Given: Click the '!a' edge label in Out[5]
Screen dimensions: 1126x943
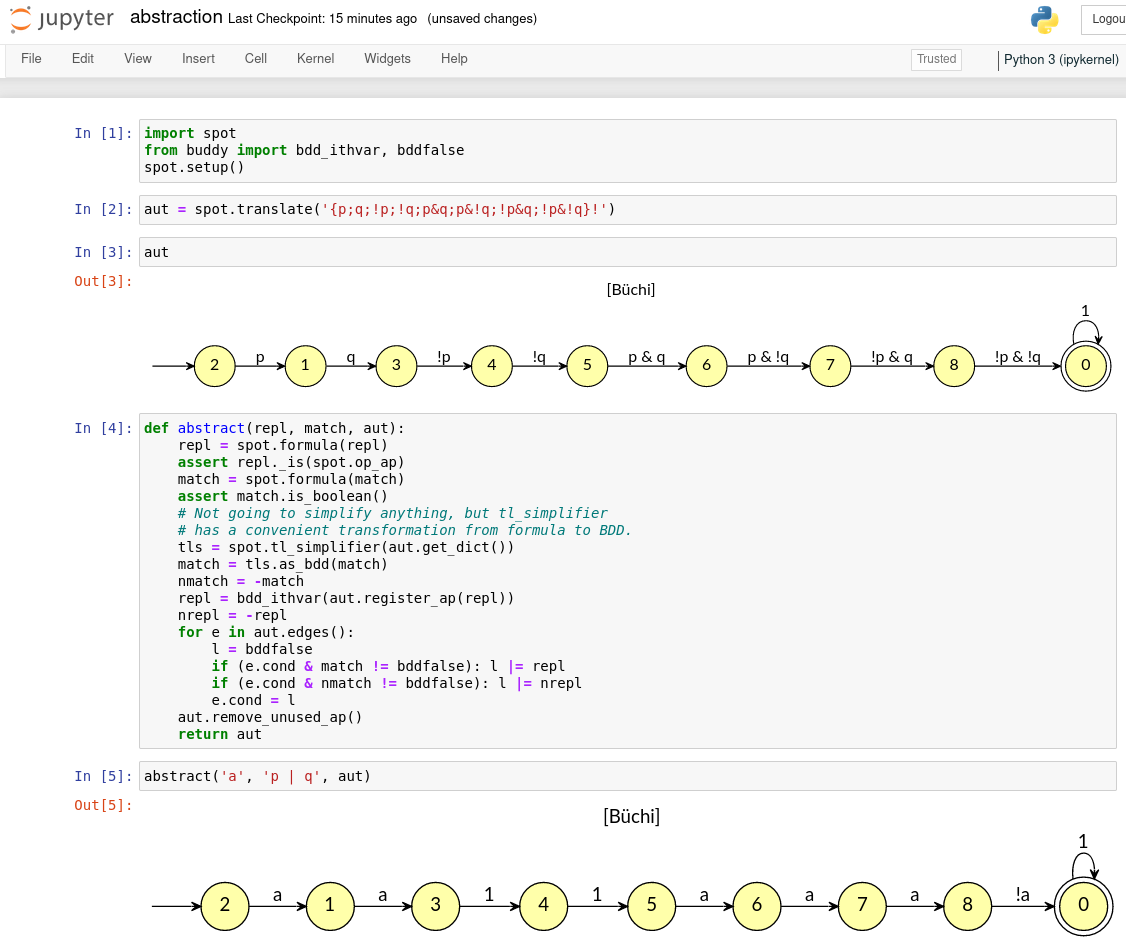Looking at the screenshot, I should coord(1023,895).
